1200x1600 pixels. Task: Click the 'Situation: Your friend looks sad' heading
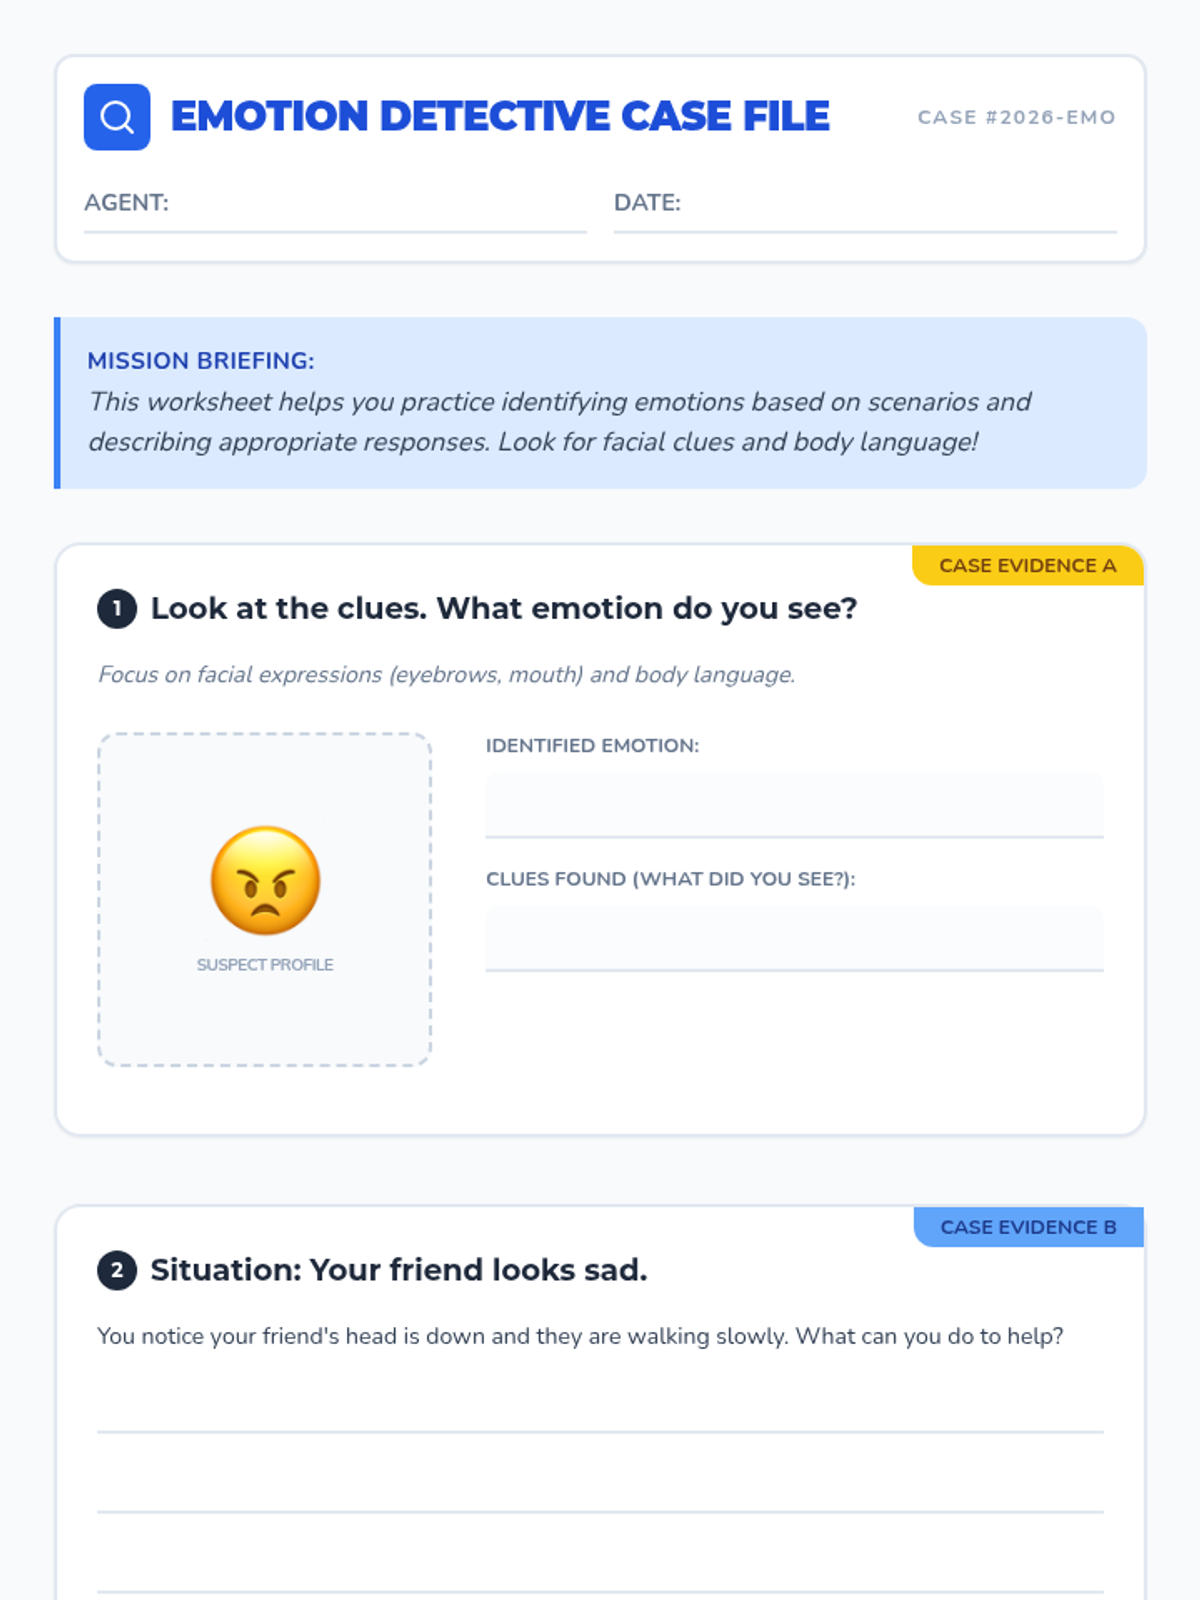[399, 1270]
